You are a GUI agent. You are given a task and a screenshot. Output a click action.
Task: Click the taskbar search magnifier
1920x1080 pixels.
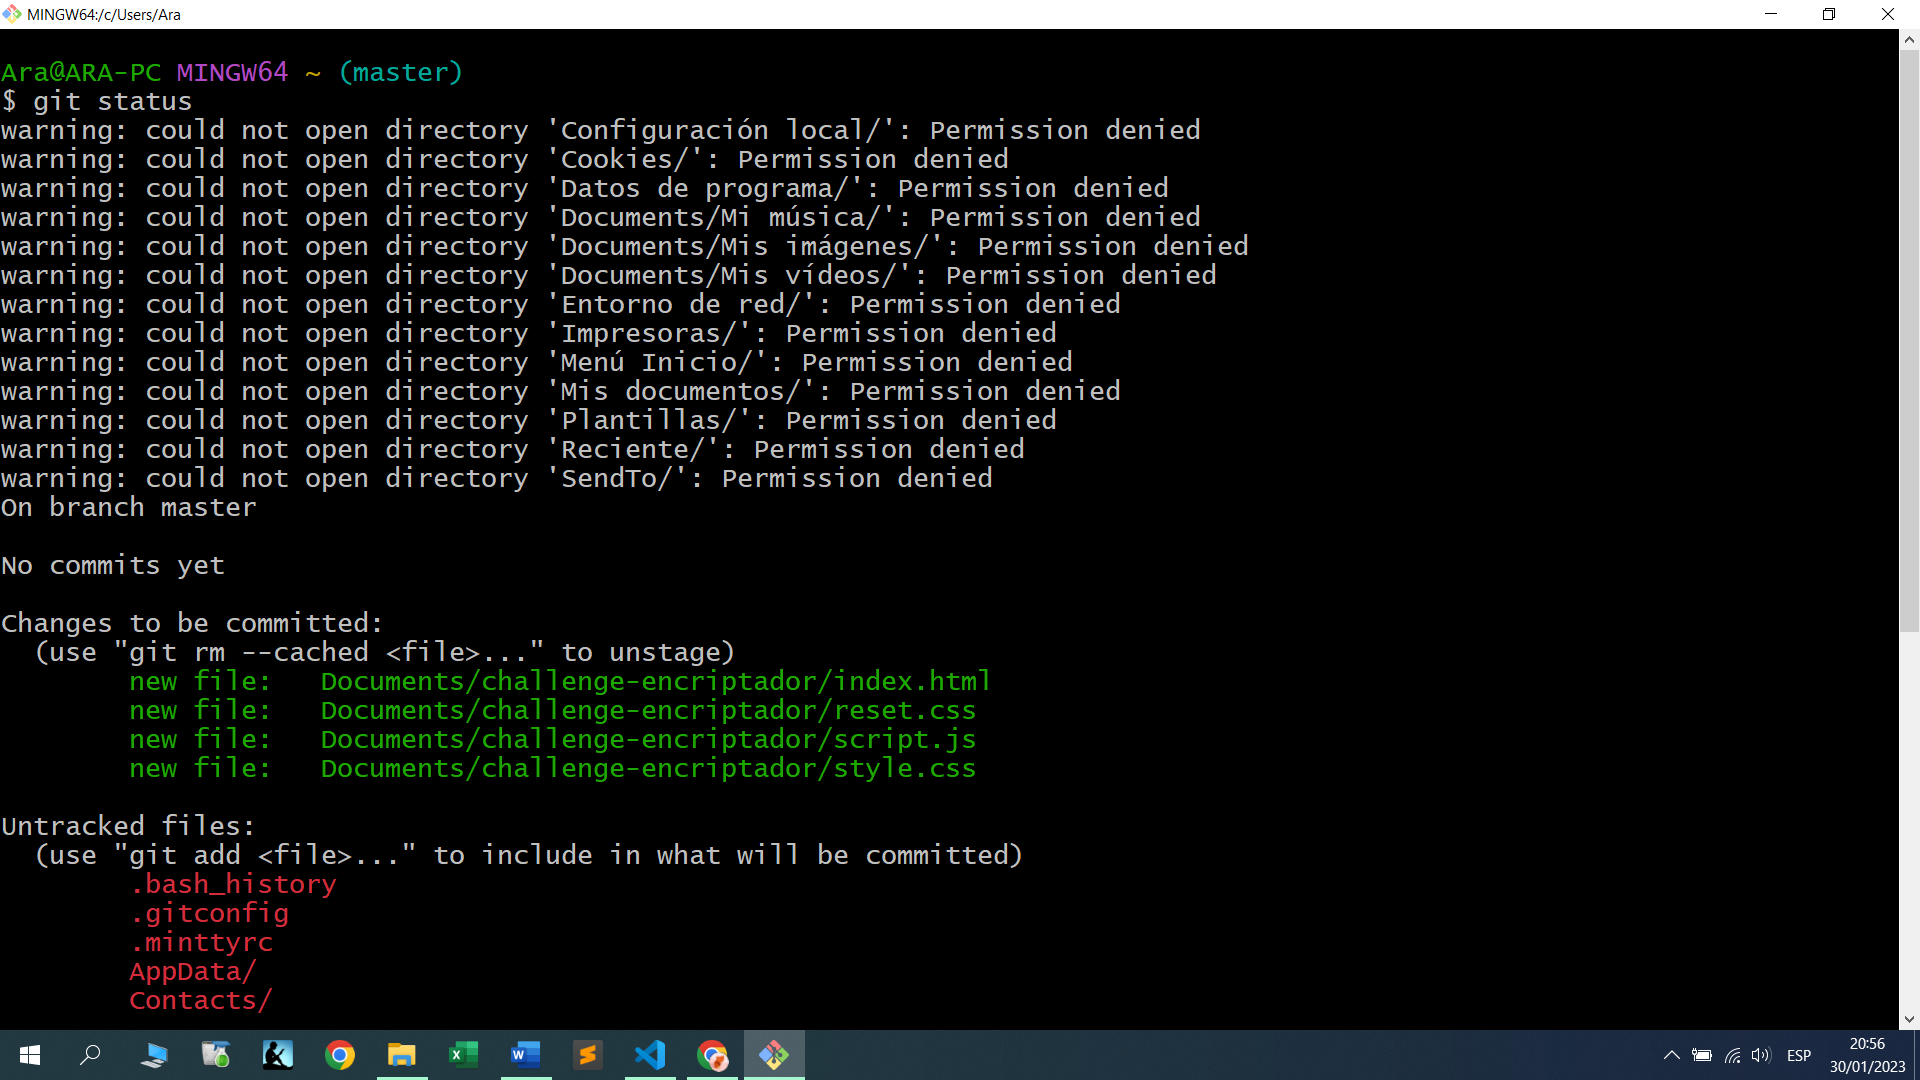(91, 1055)
